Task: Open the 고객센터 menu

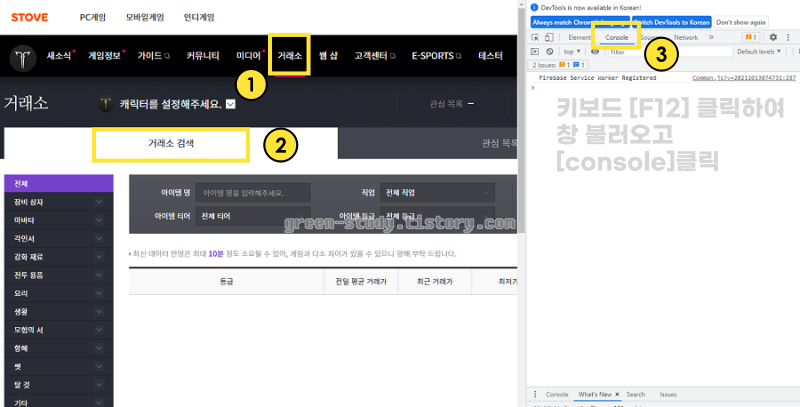Action: [x=374, y=56]
